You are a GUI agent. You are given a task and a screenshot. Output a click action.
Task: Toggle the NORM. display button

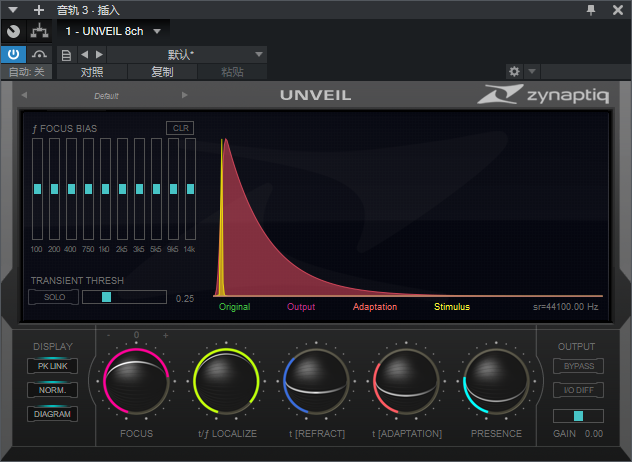click(52, 390)
